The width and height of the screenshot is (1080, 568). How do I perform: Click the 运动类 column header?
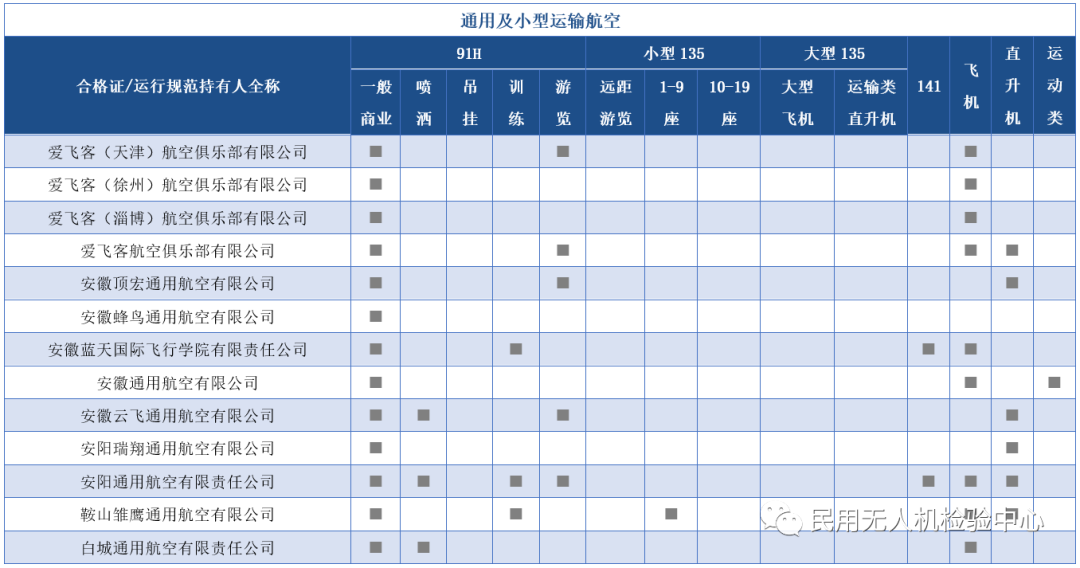pyautogui.click(x=1055, y=86)
